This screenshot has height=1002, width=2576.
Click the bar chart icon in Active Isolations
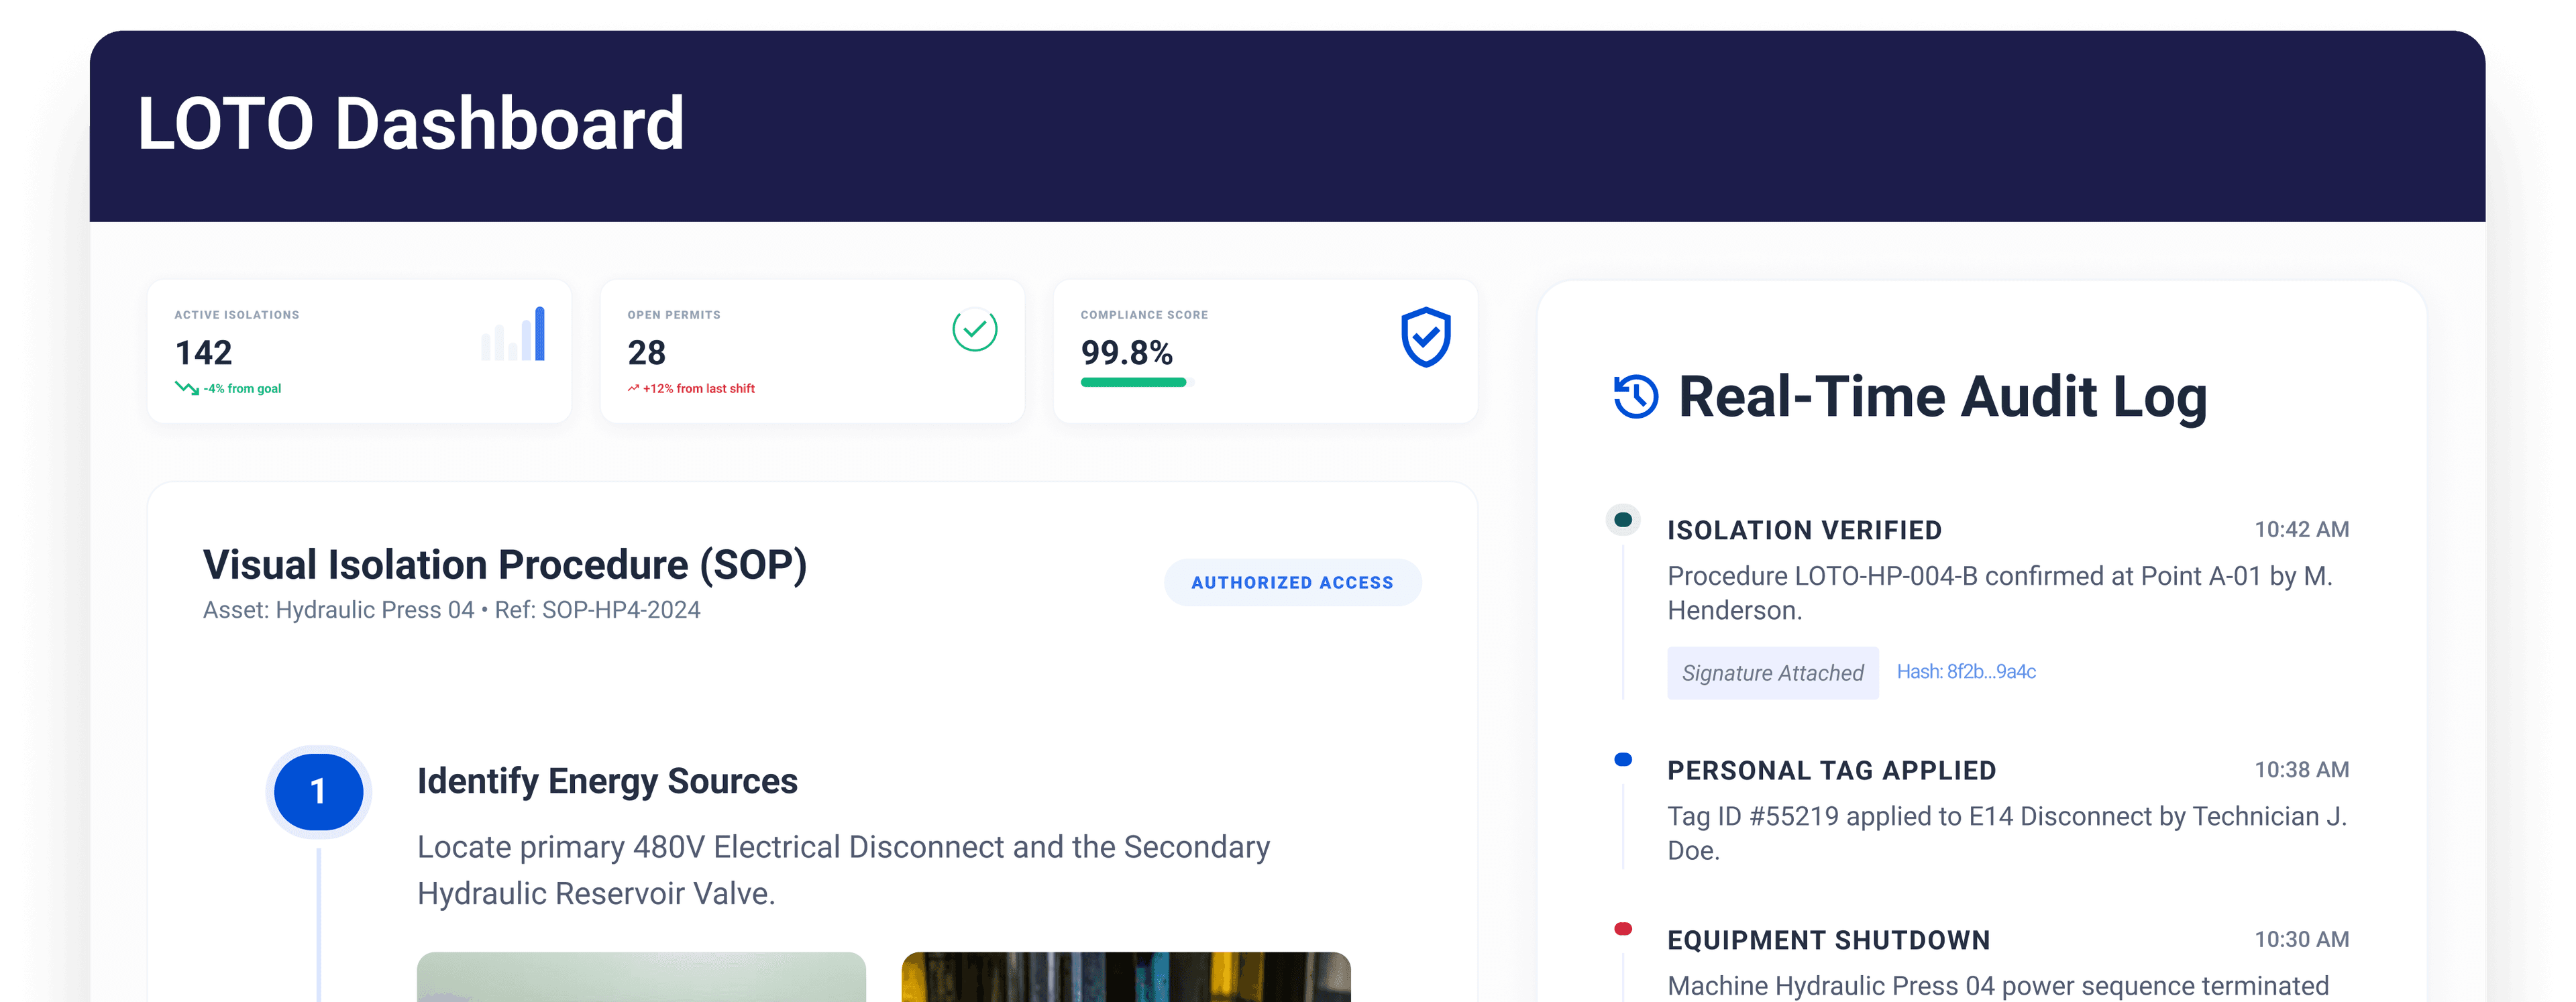tap(513, 333)
